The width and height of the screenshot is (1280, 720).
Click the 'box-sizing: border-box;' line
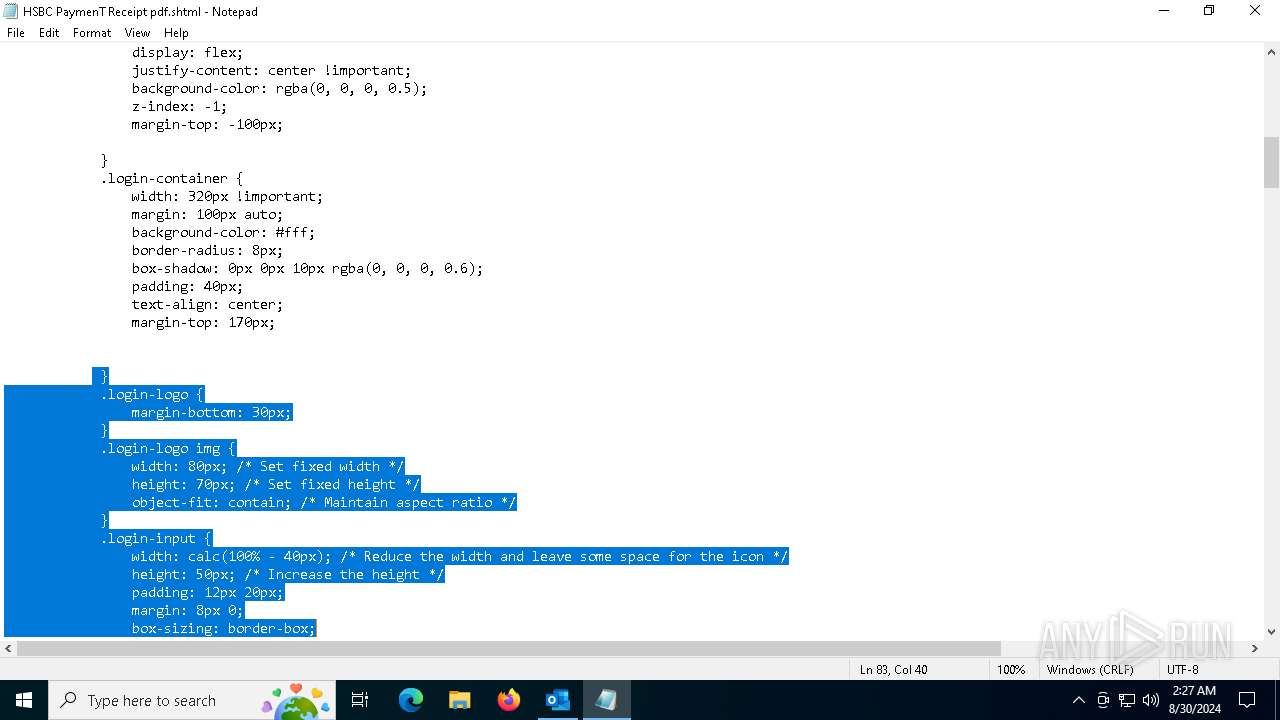[x=223, y=628]
